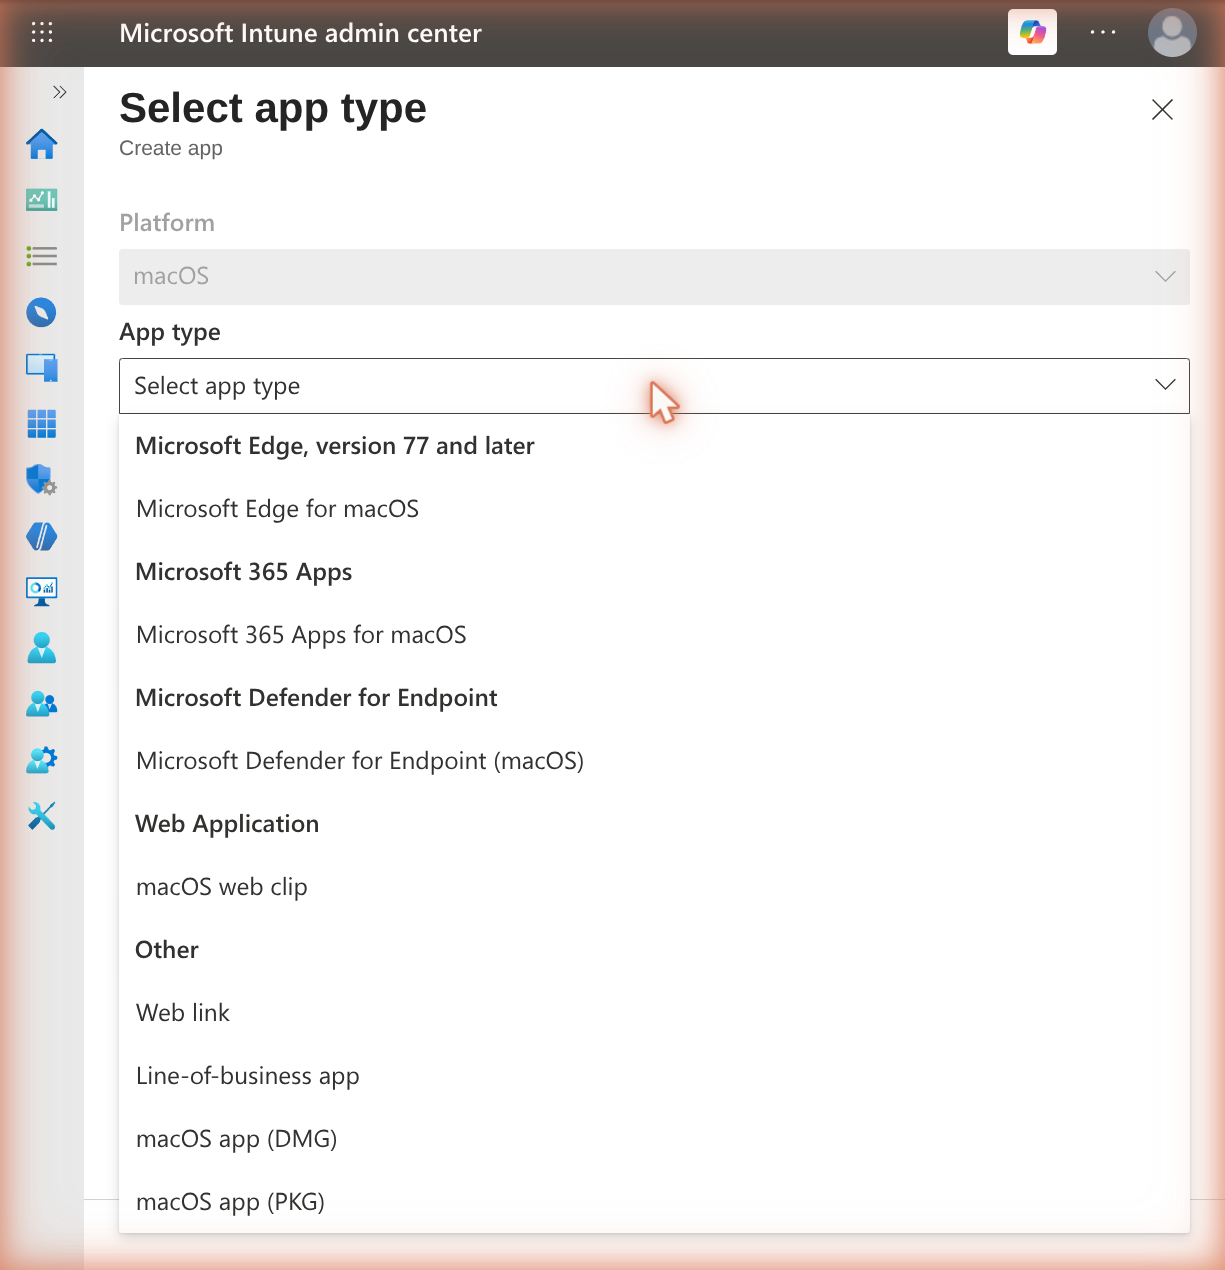Choose Microsoft Defender for Endpoint (macOS)
Viewport: 1225px width, 1270px height.
click(654, 761)
